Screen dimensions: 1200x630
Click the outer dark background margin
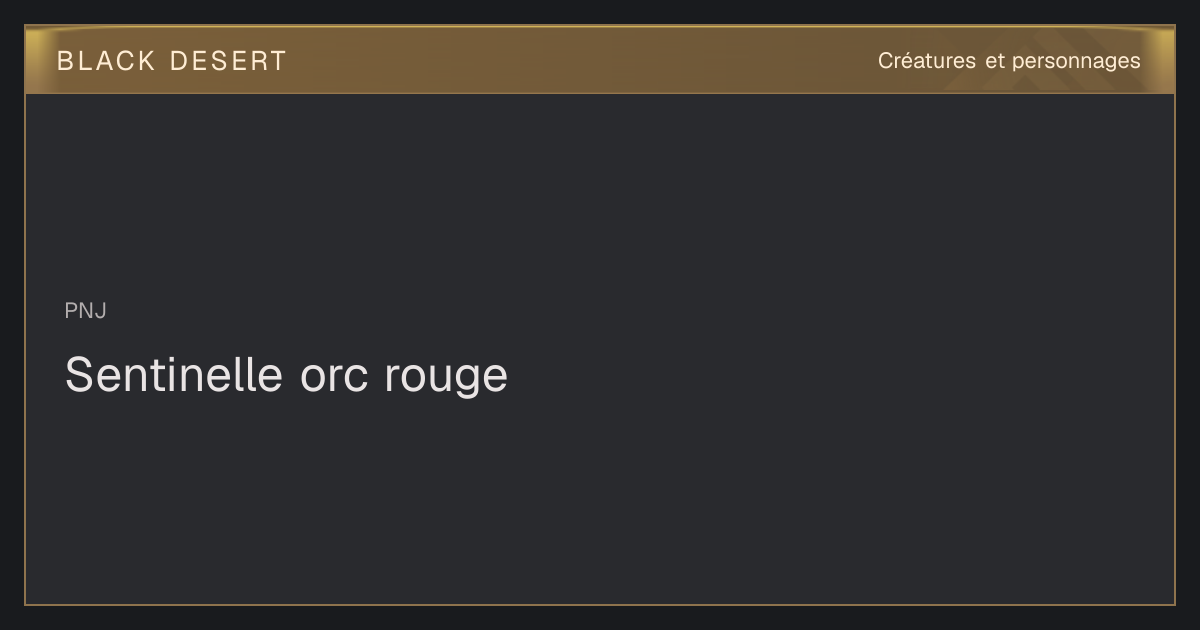(x=600, y=618)
